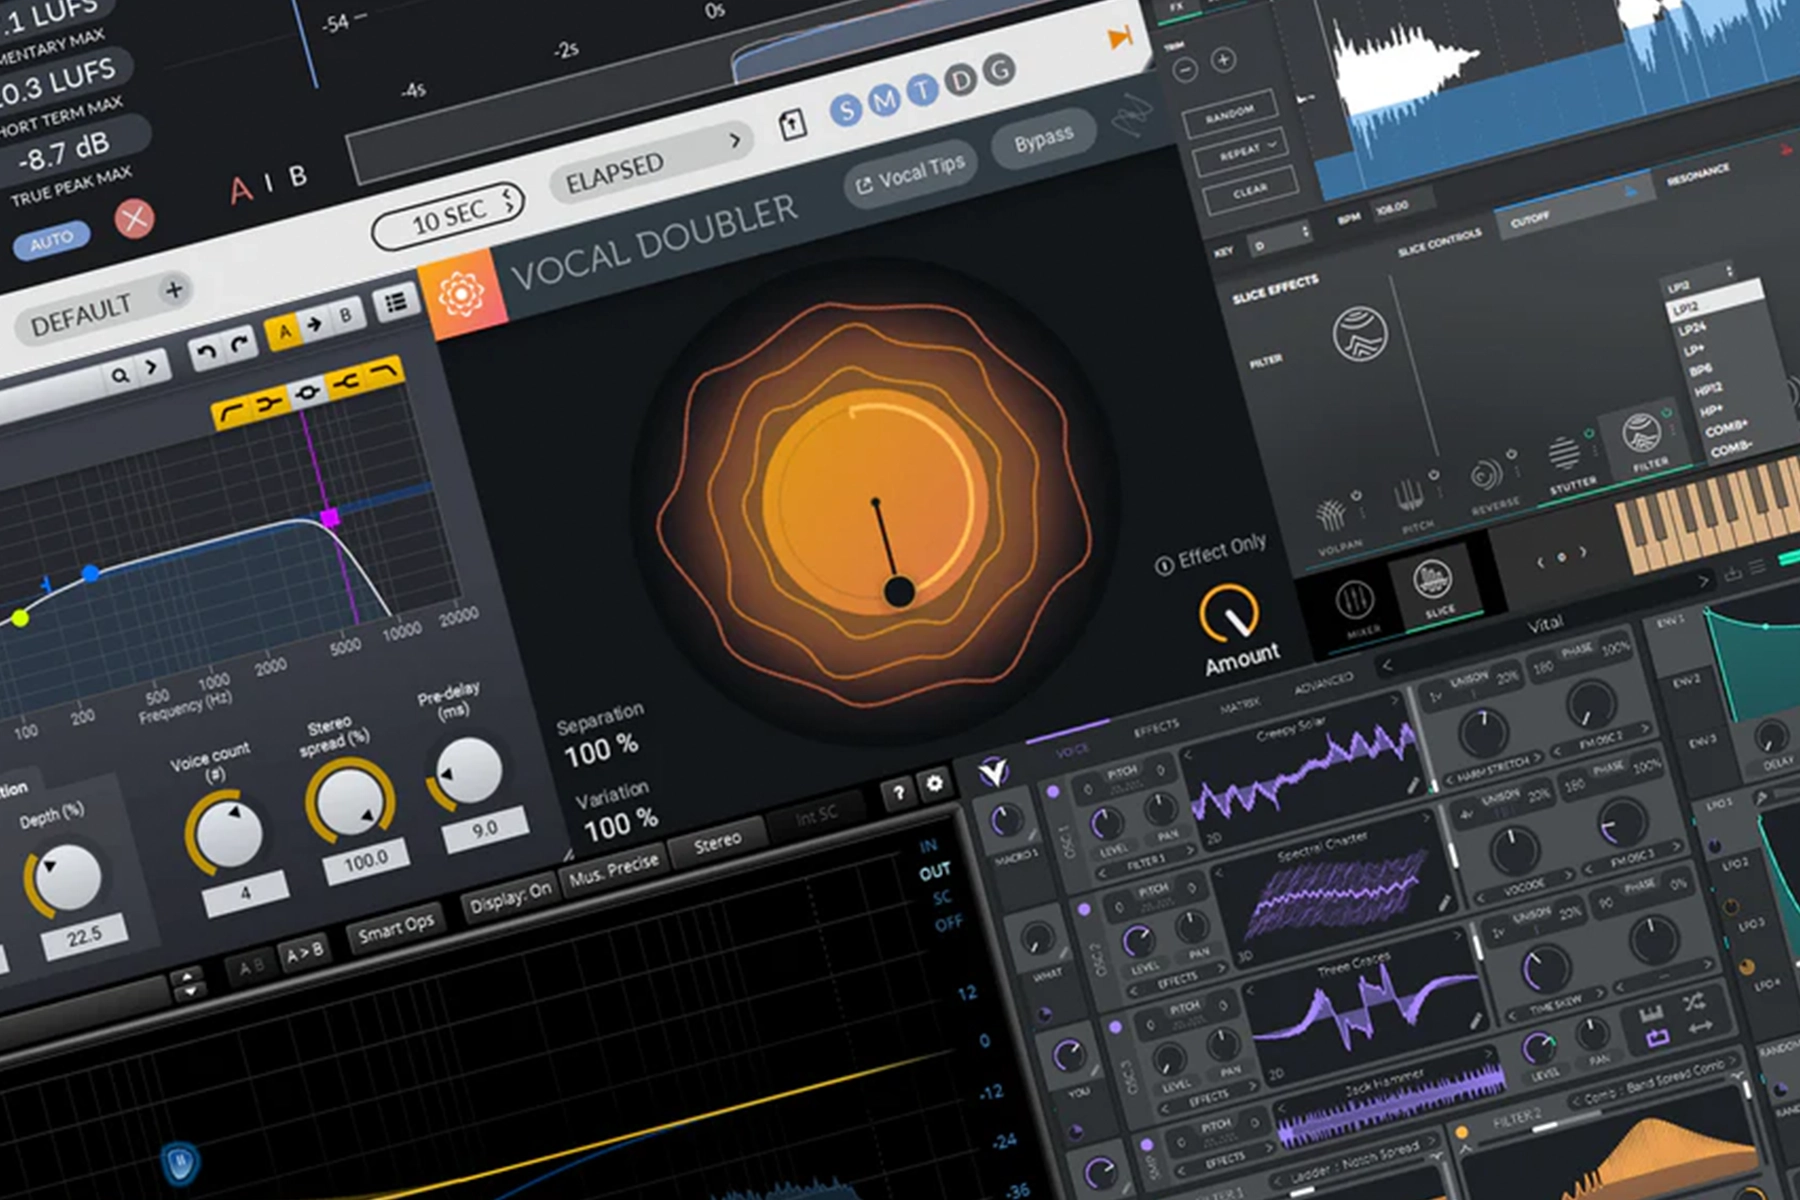
Task: Select the Pitch slice effect icon
Action: pos(1408,494)
